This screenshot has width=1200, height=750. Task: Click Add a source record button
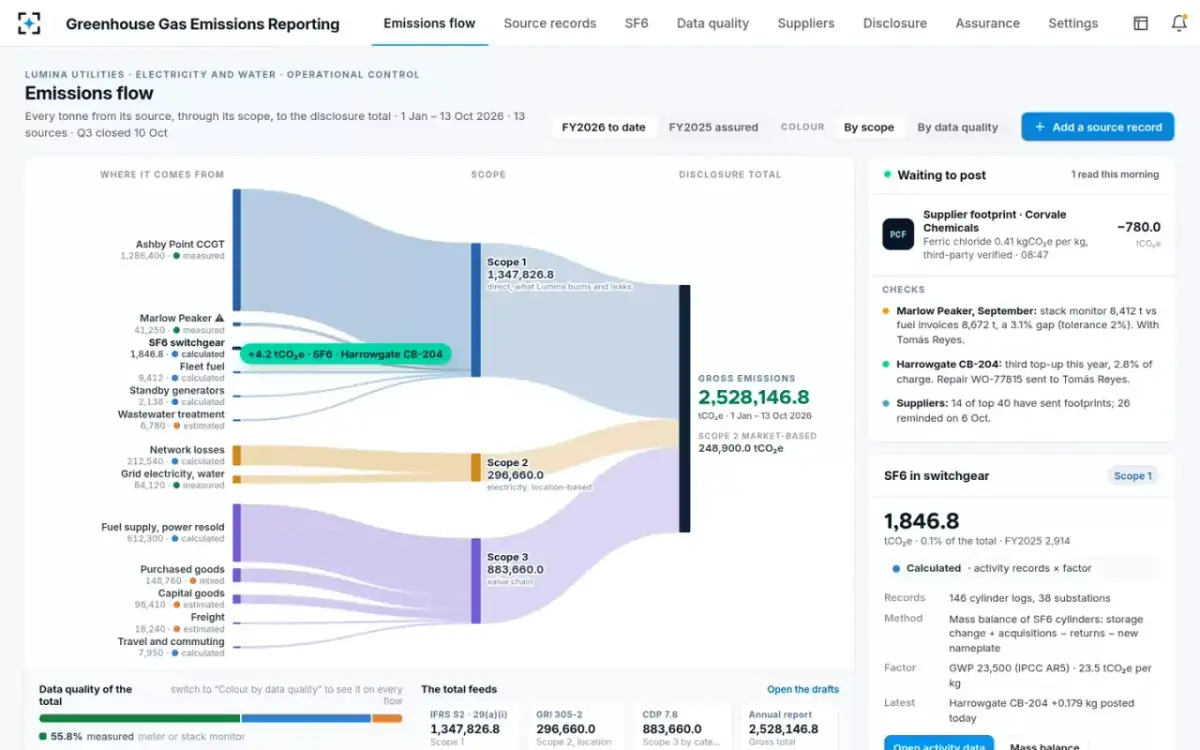point(1097,127)
